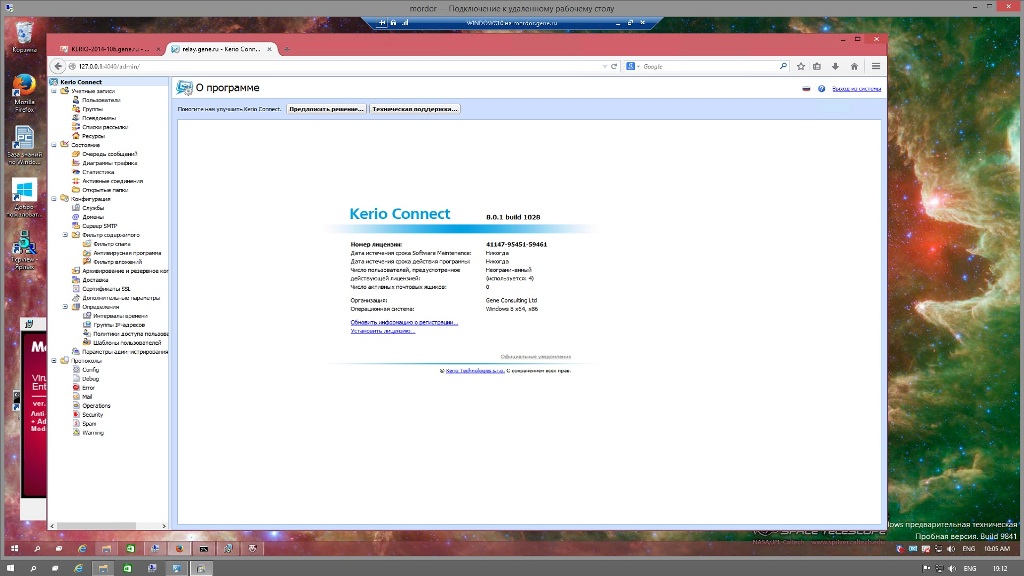Open the Security log
The height and width of the screenshot is (576, 1024).
click(93, 415)
